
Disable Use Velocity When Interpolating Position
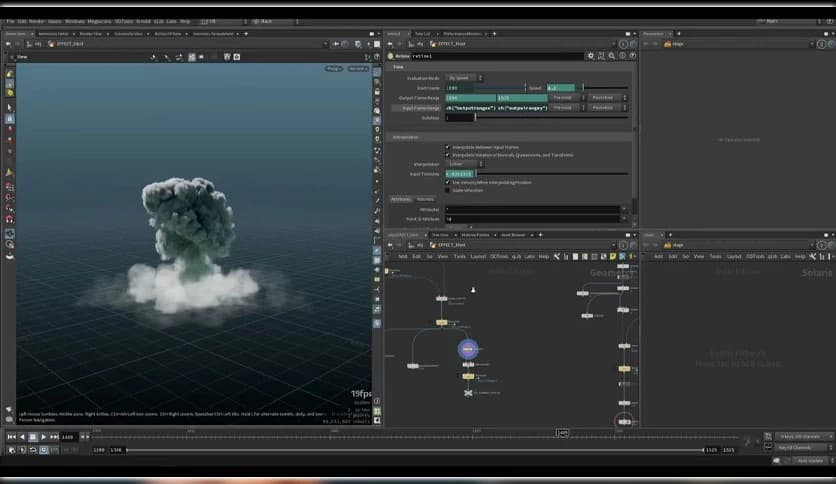tap(447, 182)
